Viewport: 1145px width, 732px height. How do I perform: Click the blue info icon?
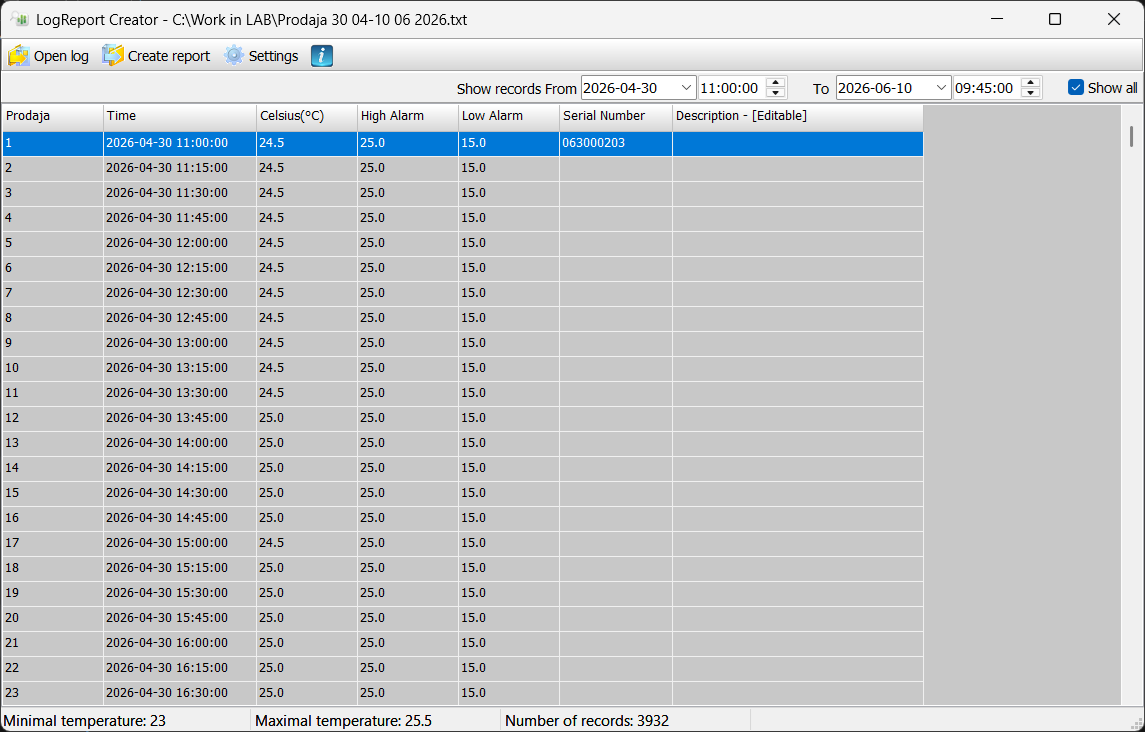(322, 56)
